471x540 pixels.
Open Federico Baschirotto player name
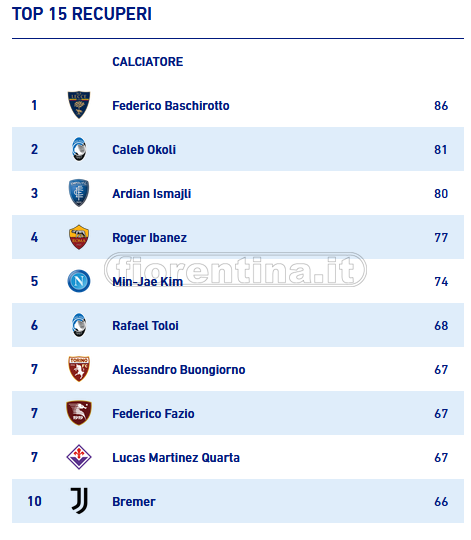click(x=171, y=106)
